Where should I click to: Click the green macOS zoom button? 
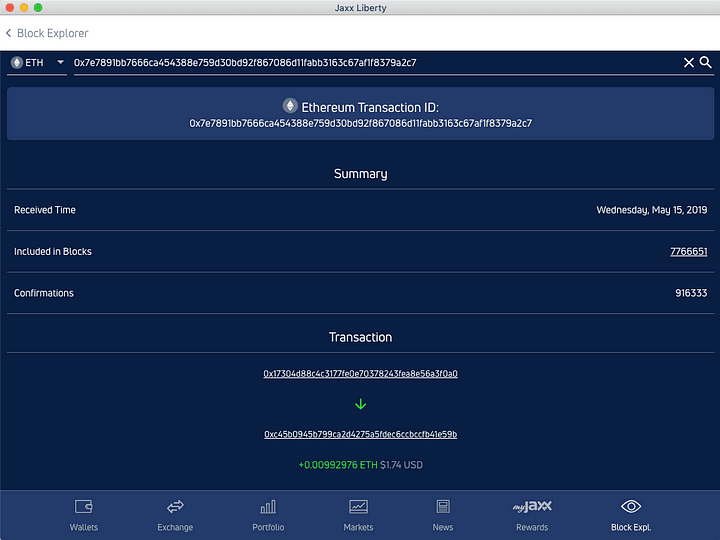38,7
